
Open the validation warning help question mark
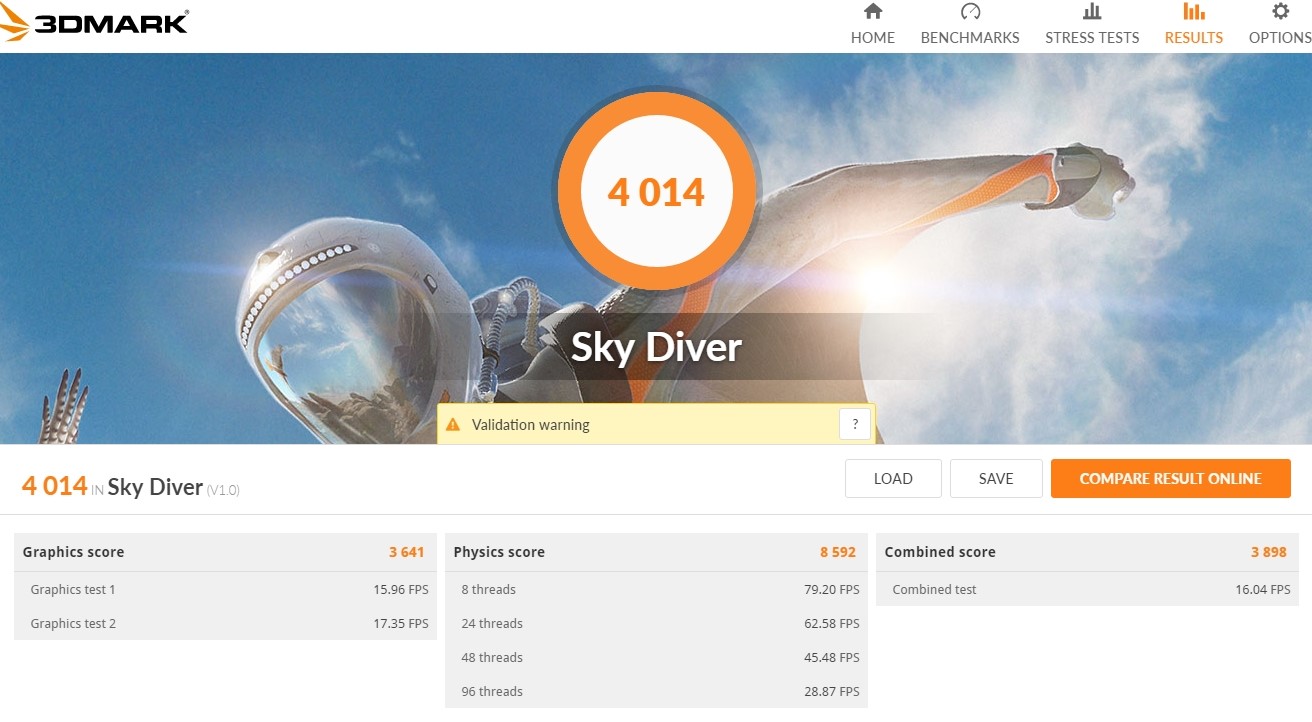(x=855, y=424)
